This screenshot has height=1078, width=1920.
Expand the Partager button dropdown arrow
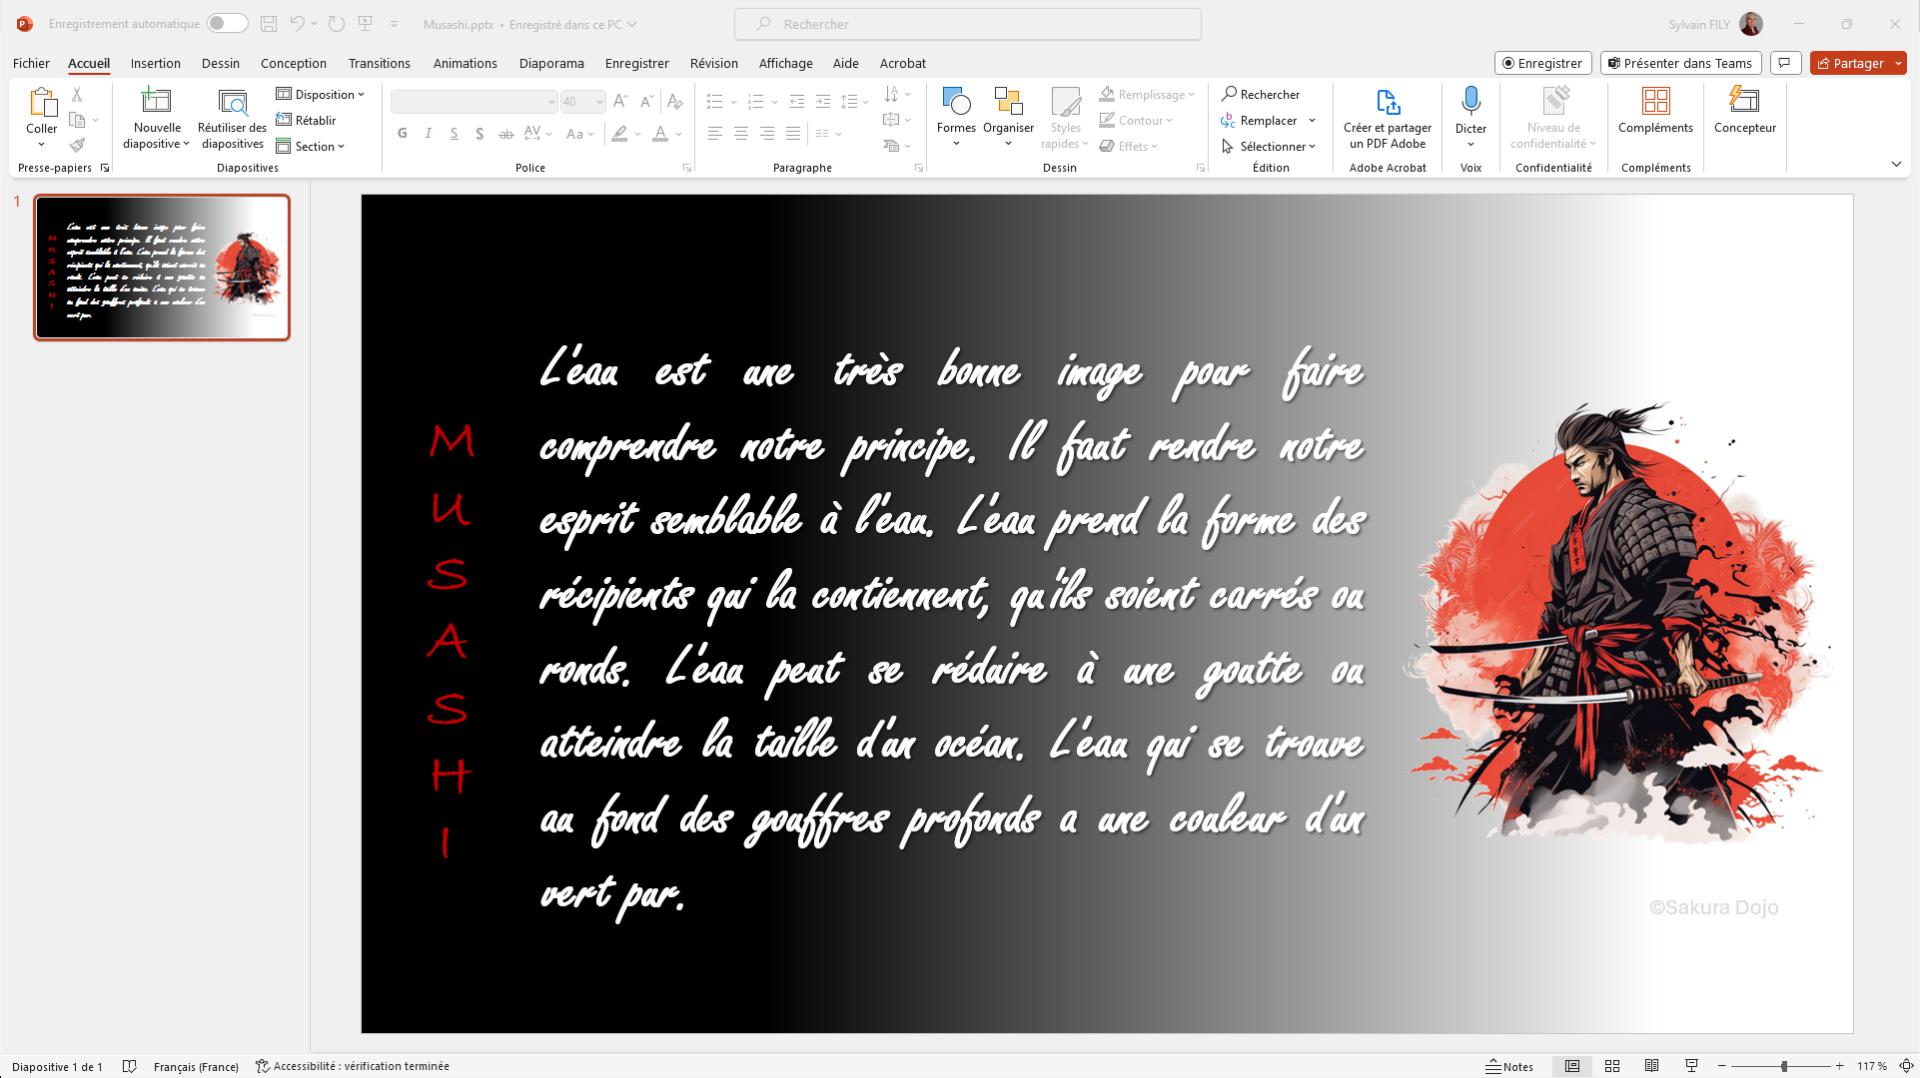pos(1898,63)
